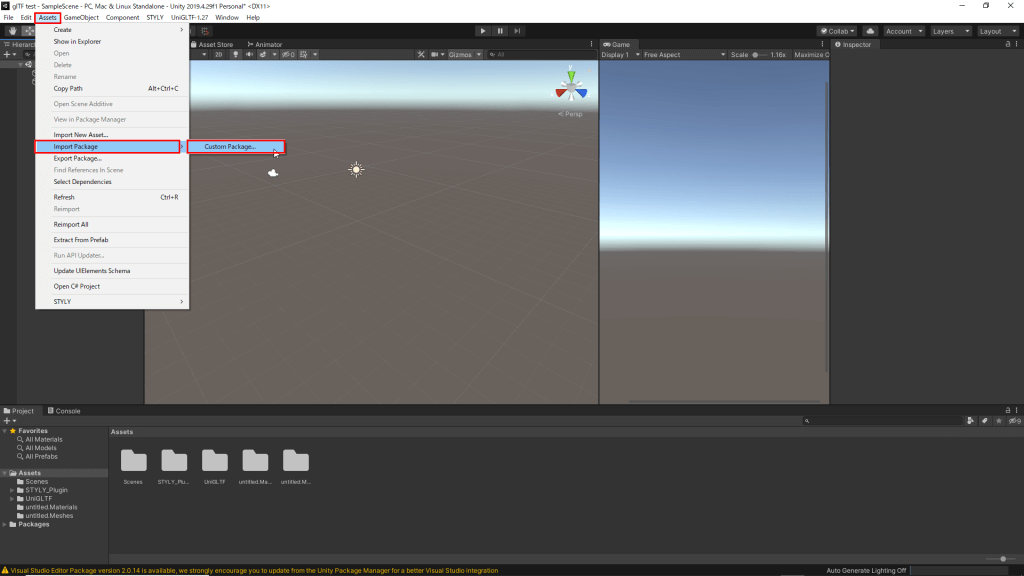Toggle scene lighting with the bulb icon
The height and width of the screenshot is (576, 1024).
pyautogui.click(x=236, y=54)
